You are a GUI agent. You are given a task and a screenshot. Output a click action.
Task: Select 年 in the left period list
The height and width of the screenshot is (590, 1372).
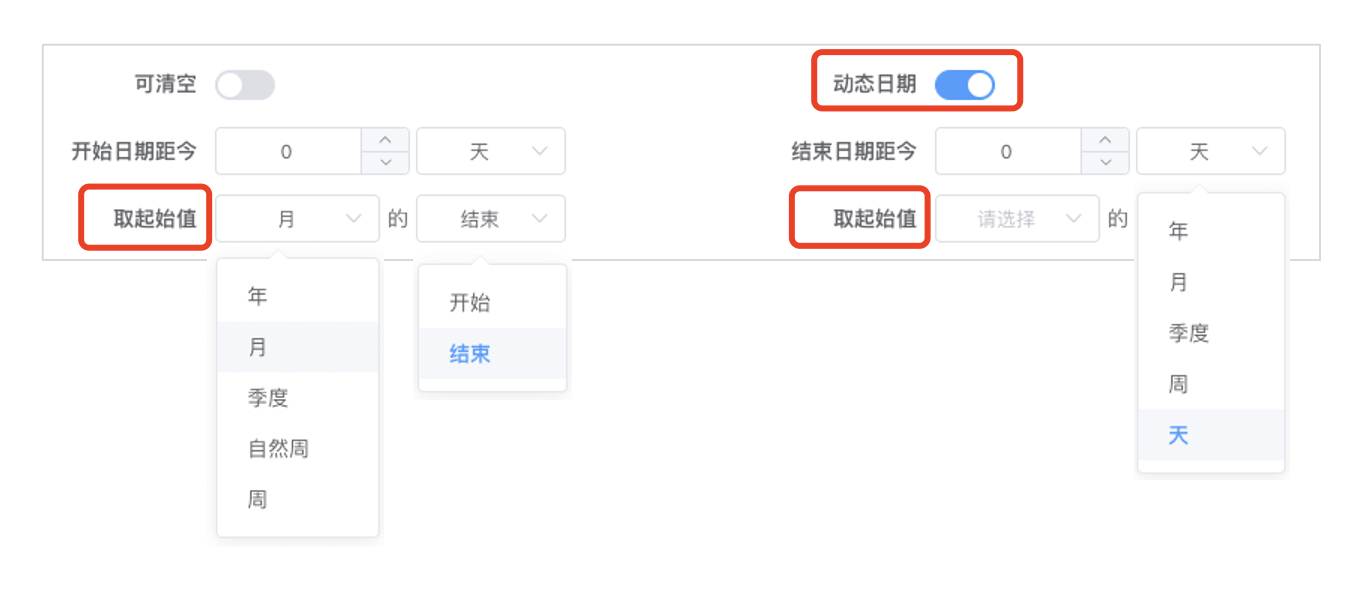tap(298, 297)
